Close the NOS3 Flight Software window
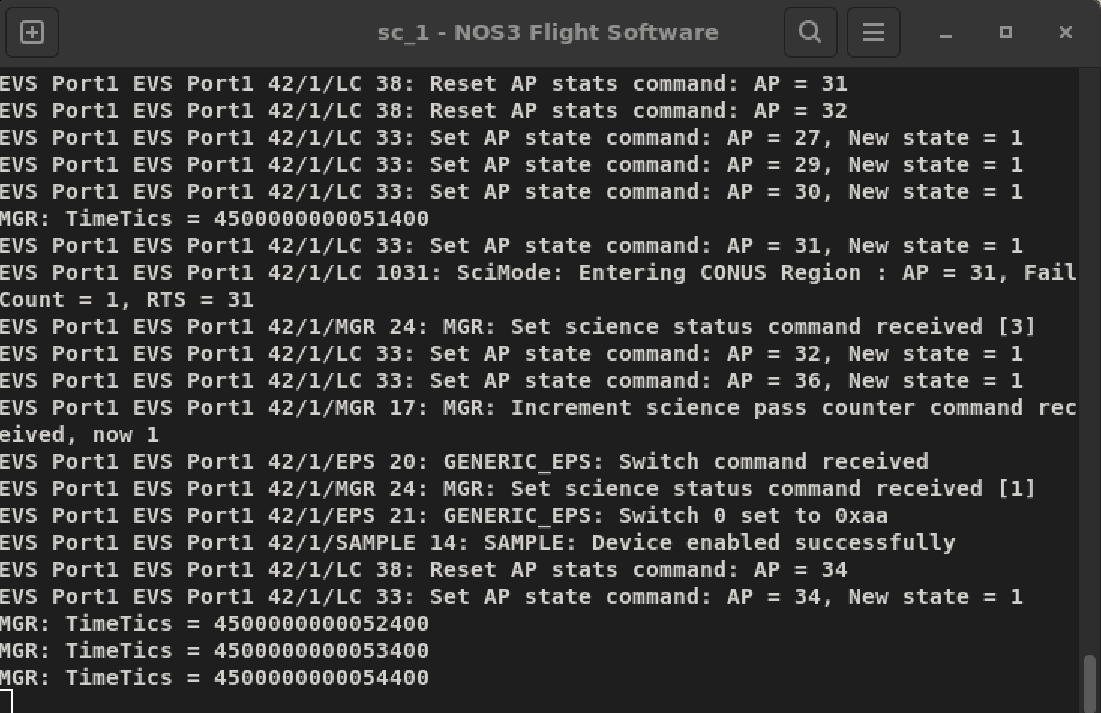Image resolution: width=1101 pixels, height=713 pixels. (x=1065, y=32)
